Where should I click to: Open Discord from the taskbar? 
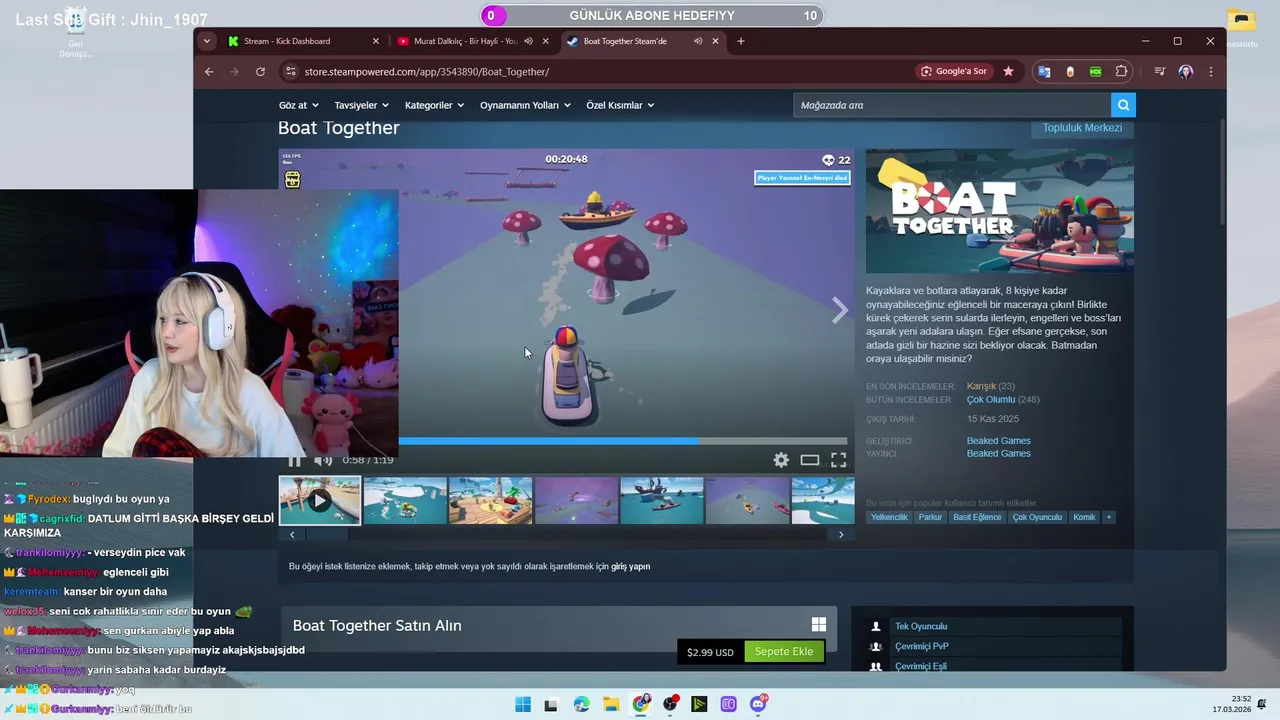758,704
